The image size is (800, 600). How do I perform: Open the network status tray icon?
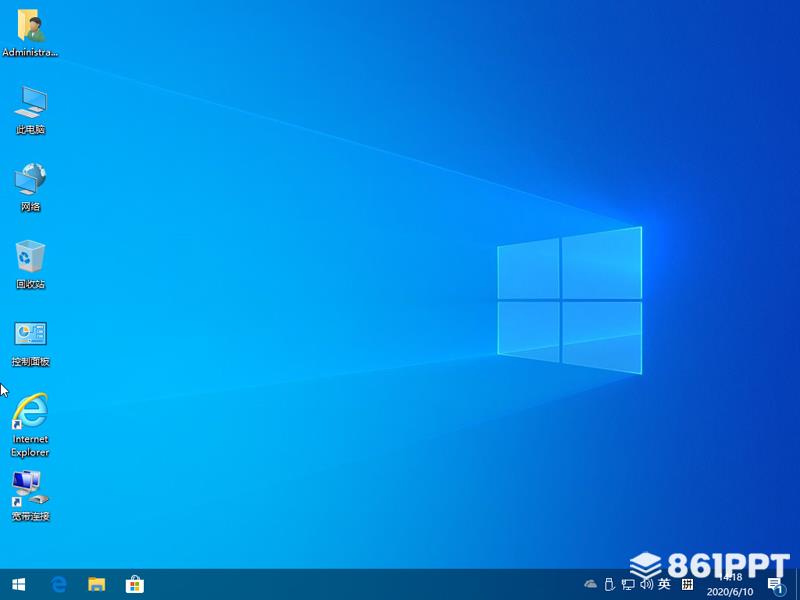[628, 584]
